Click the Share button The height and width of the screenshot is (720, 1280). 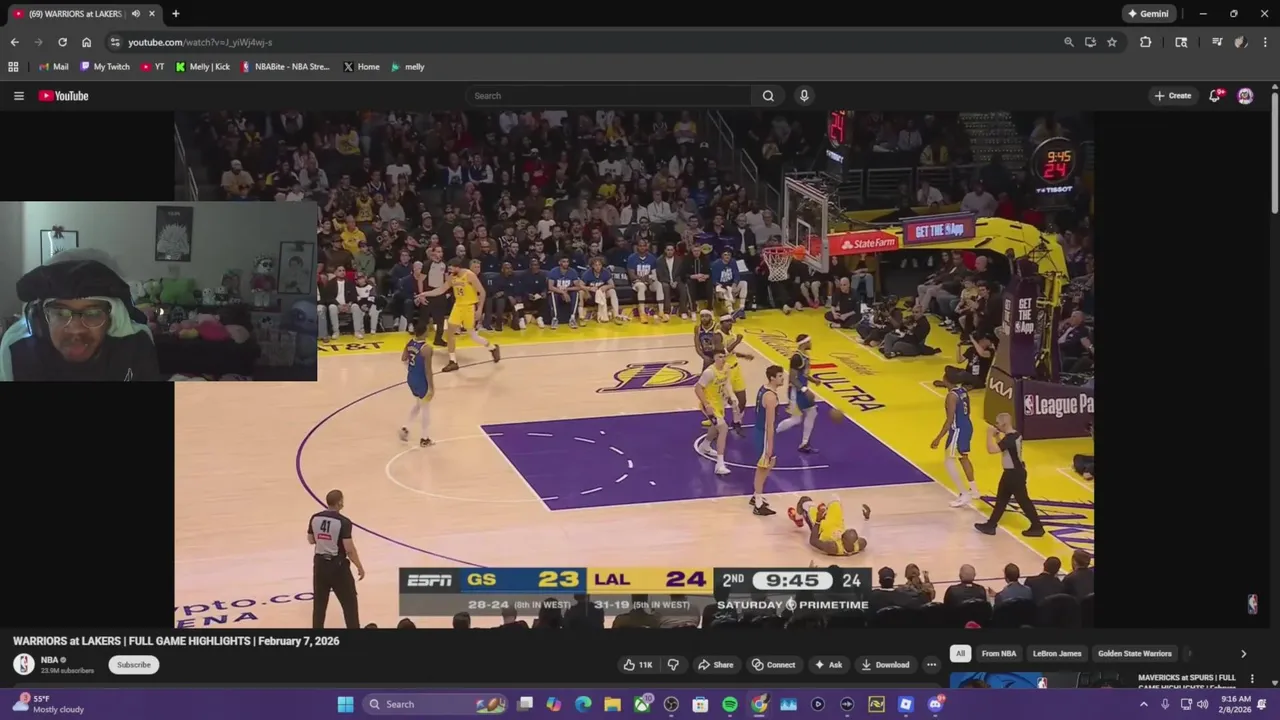point(715,665)
